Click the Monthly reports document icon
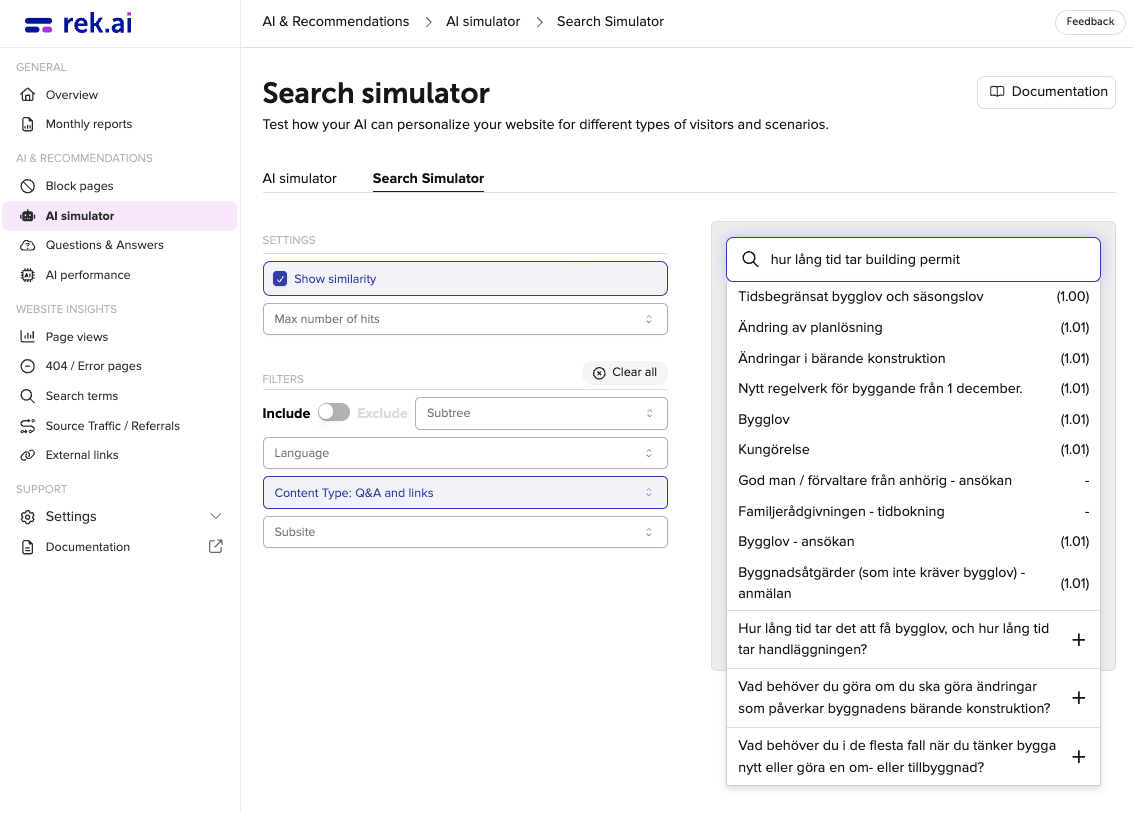This screenshot has width=1133, height=813. [28, 124]
